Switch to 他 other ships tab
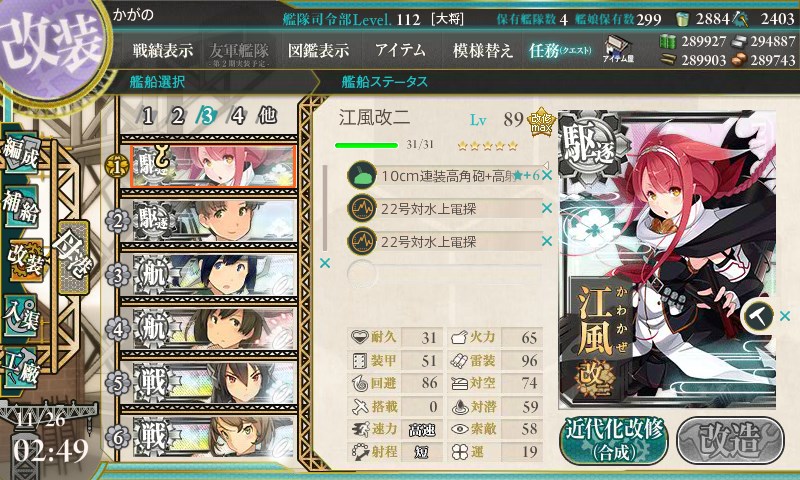The width and height of the screenshot is (800, 480). click(267, 116)
